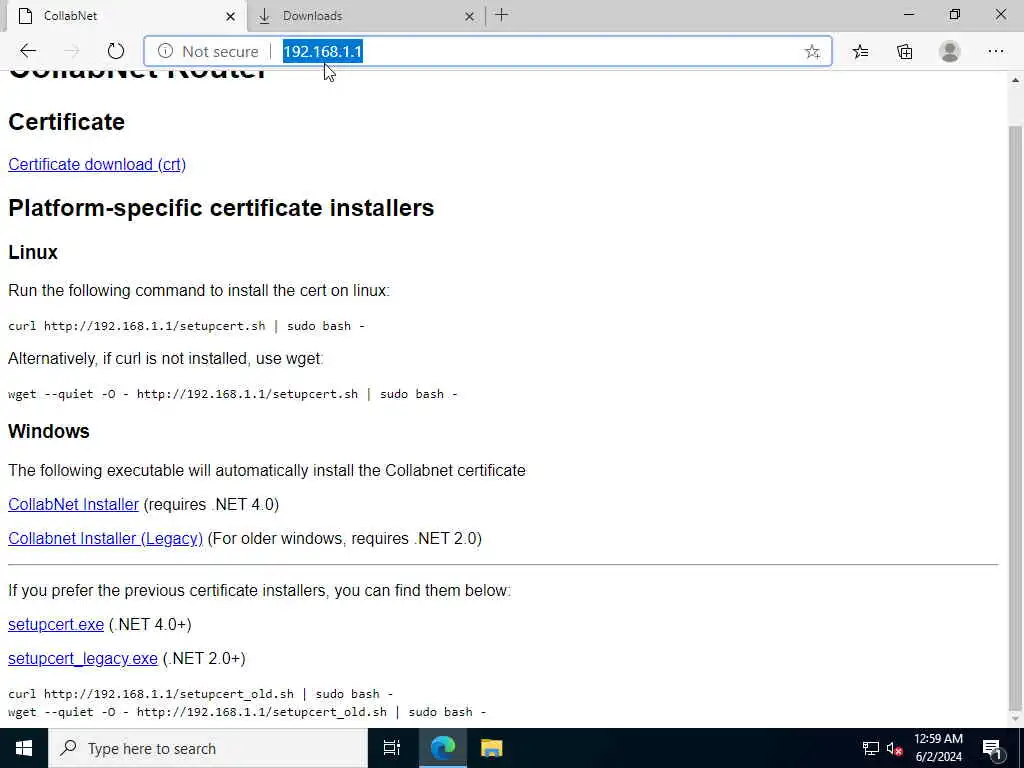Open Collabnet Installer (Legacy) link

pos(105,538)
